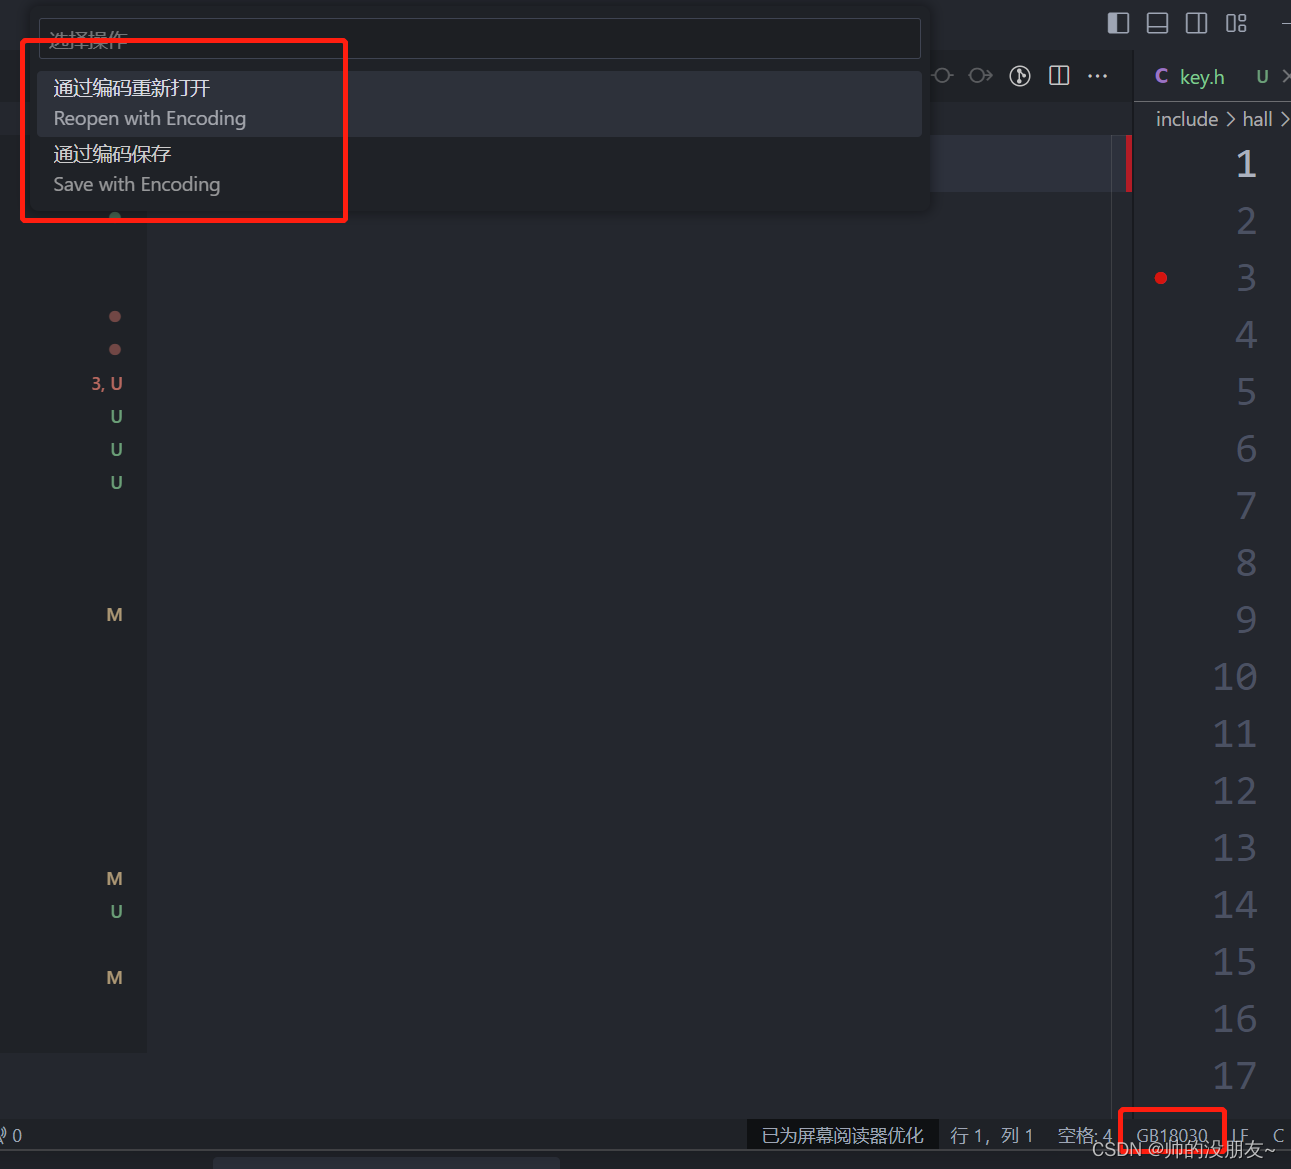Click the 空格: 4 indentation indicator

point(1084,1135)
